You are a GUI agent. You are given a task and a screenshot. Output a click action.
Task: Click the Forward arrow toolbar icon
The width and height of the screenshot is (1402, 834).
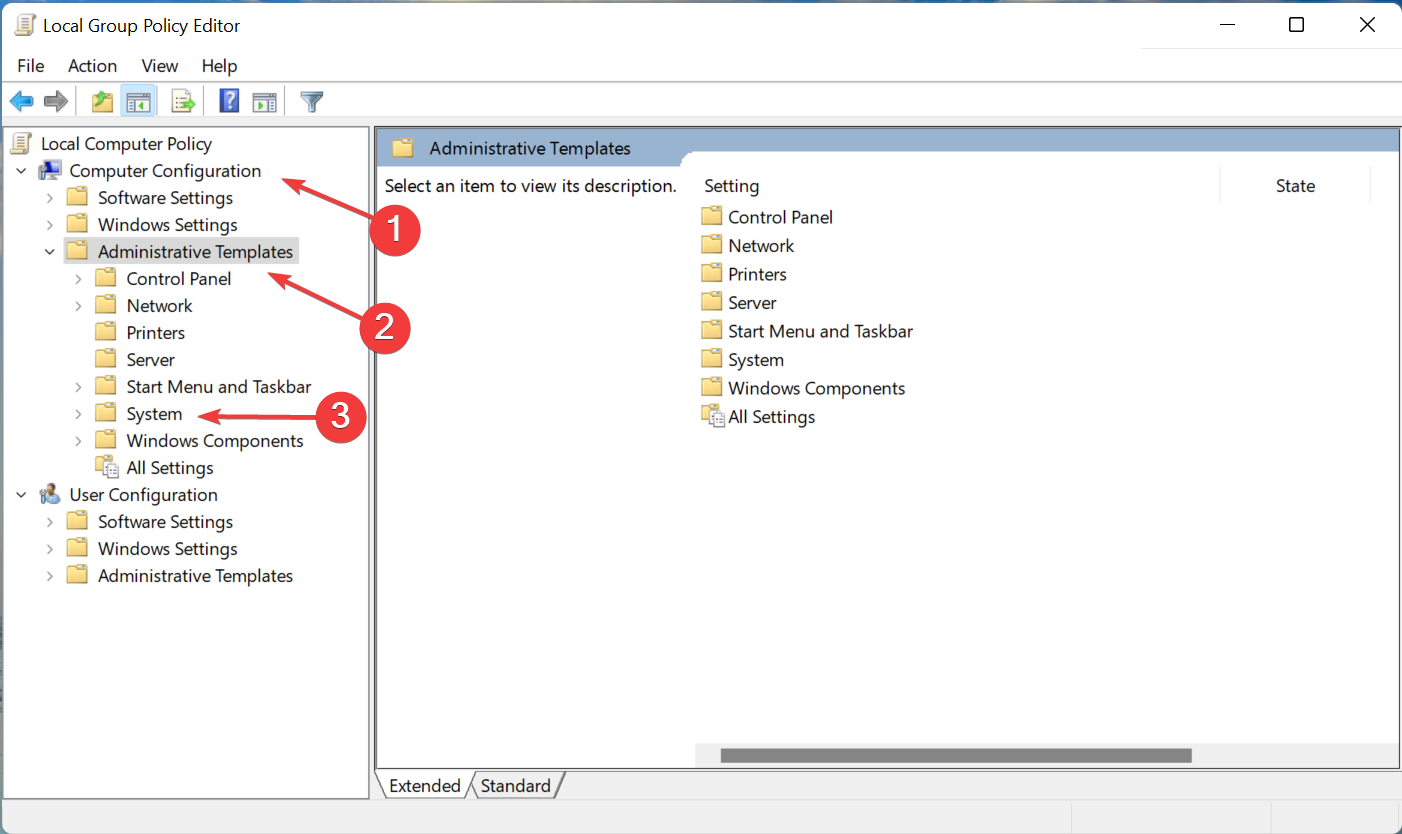point(56,101)
